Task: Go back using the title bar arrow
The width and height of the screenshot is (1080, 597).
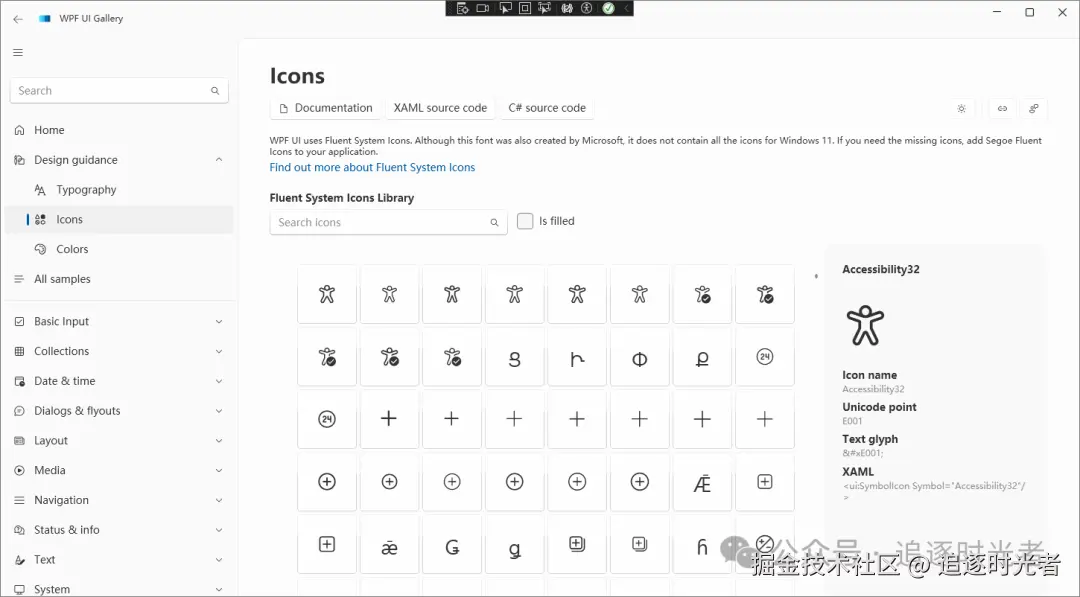Action: (x=18, y=19)
